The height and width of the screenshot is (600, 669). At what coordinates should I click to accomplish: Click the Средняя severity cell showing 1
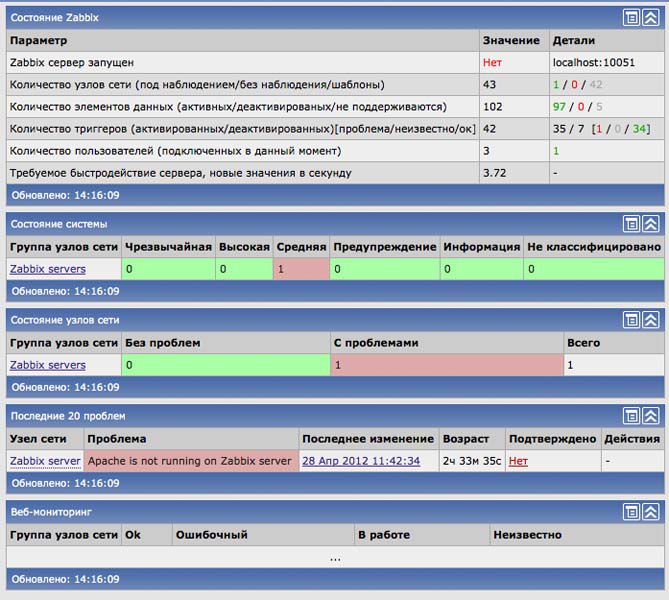(301, 269)
